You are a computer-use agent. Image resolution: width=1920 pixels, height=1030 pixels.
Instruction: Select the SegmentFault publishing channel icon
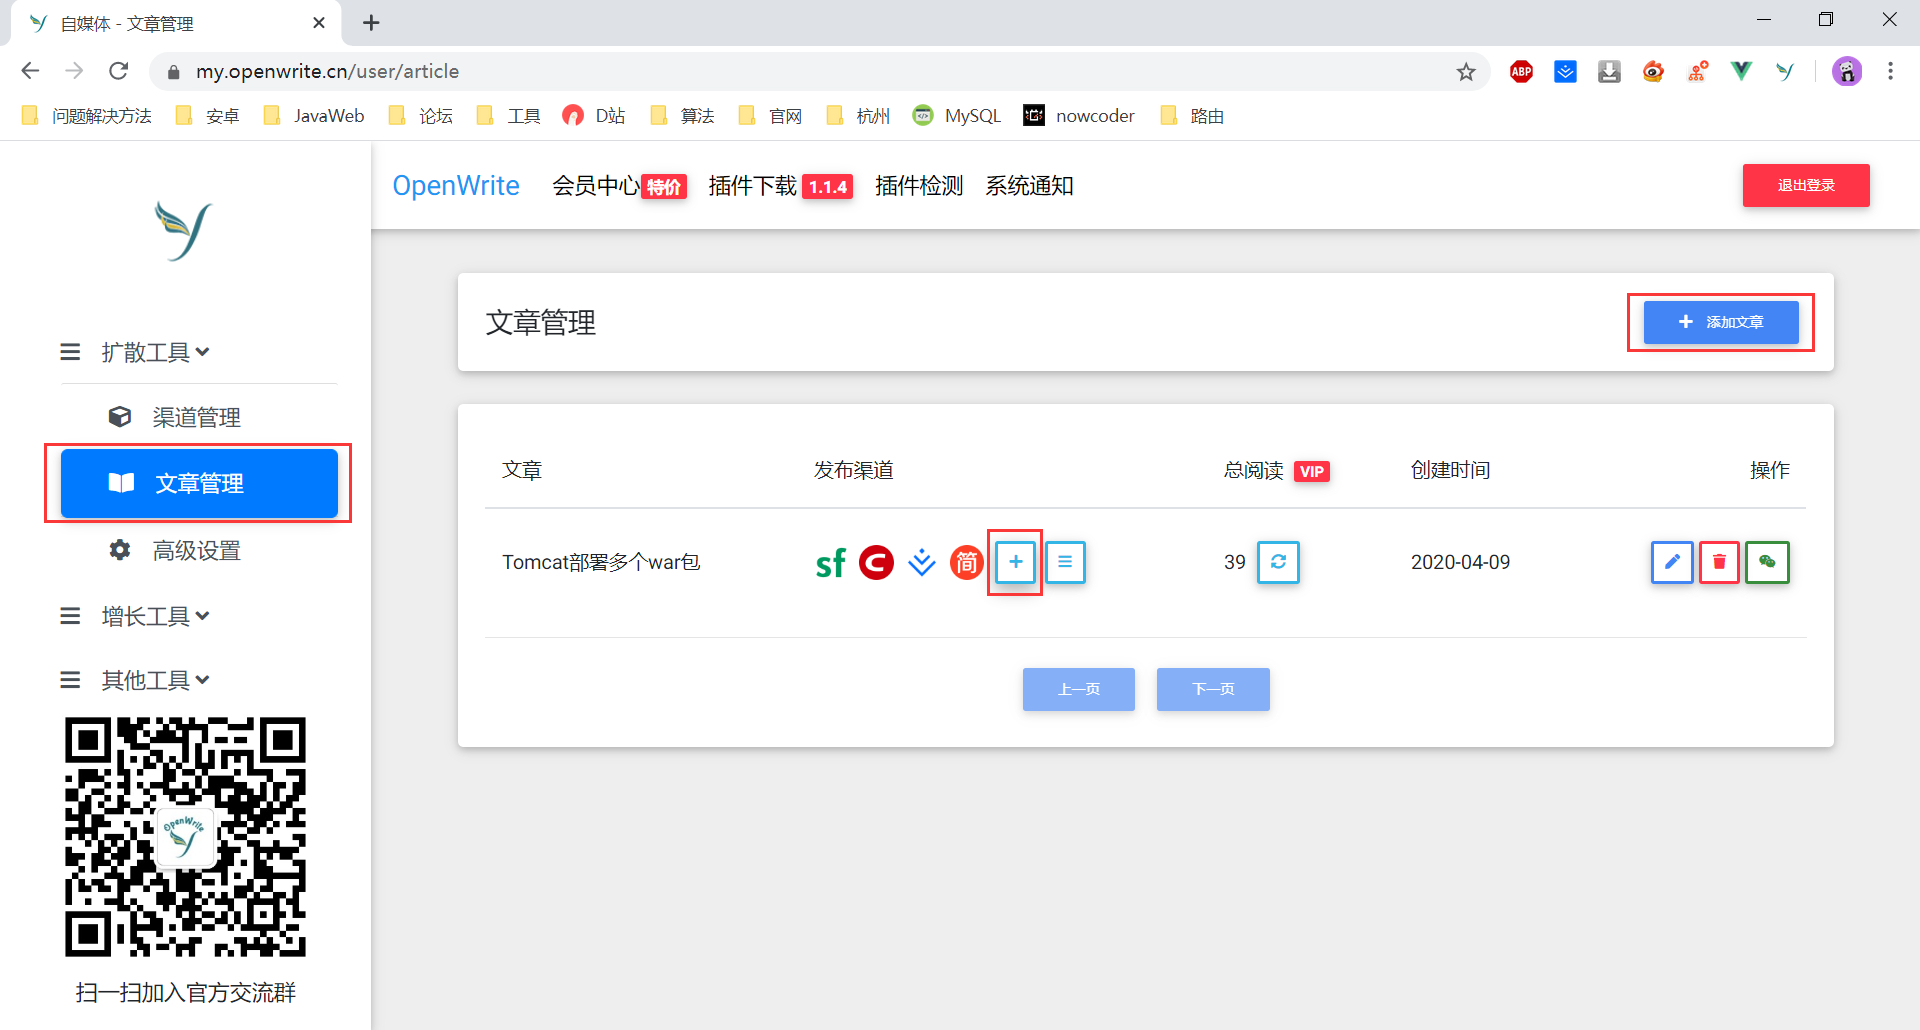pyautogui.click(x=830, y=562)
